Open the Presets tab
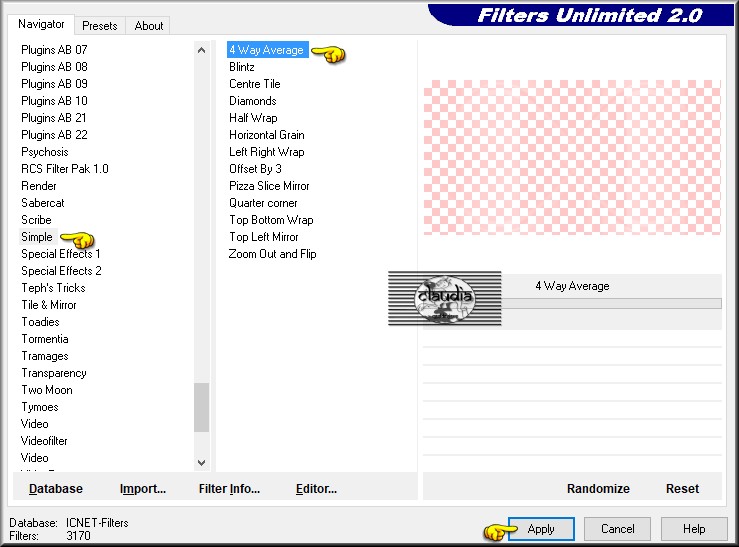739x547 pixels. 99,26
